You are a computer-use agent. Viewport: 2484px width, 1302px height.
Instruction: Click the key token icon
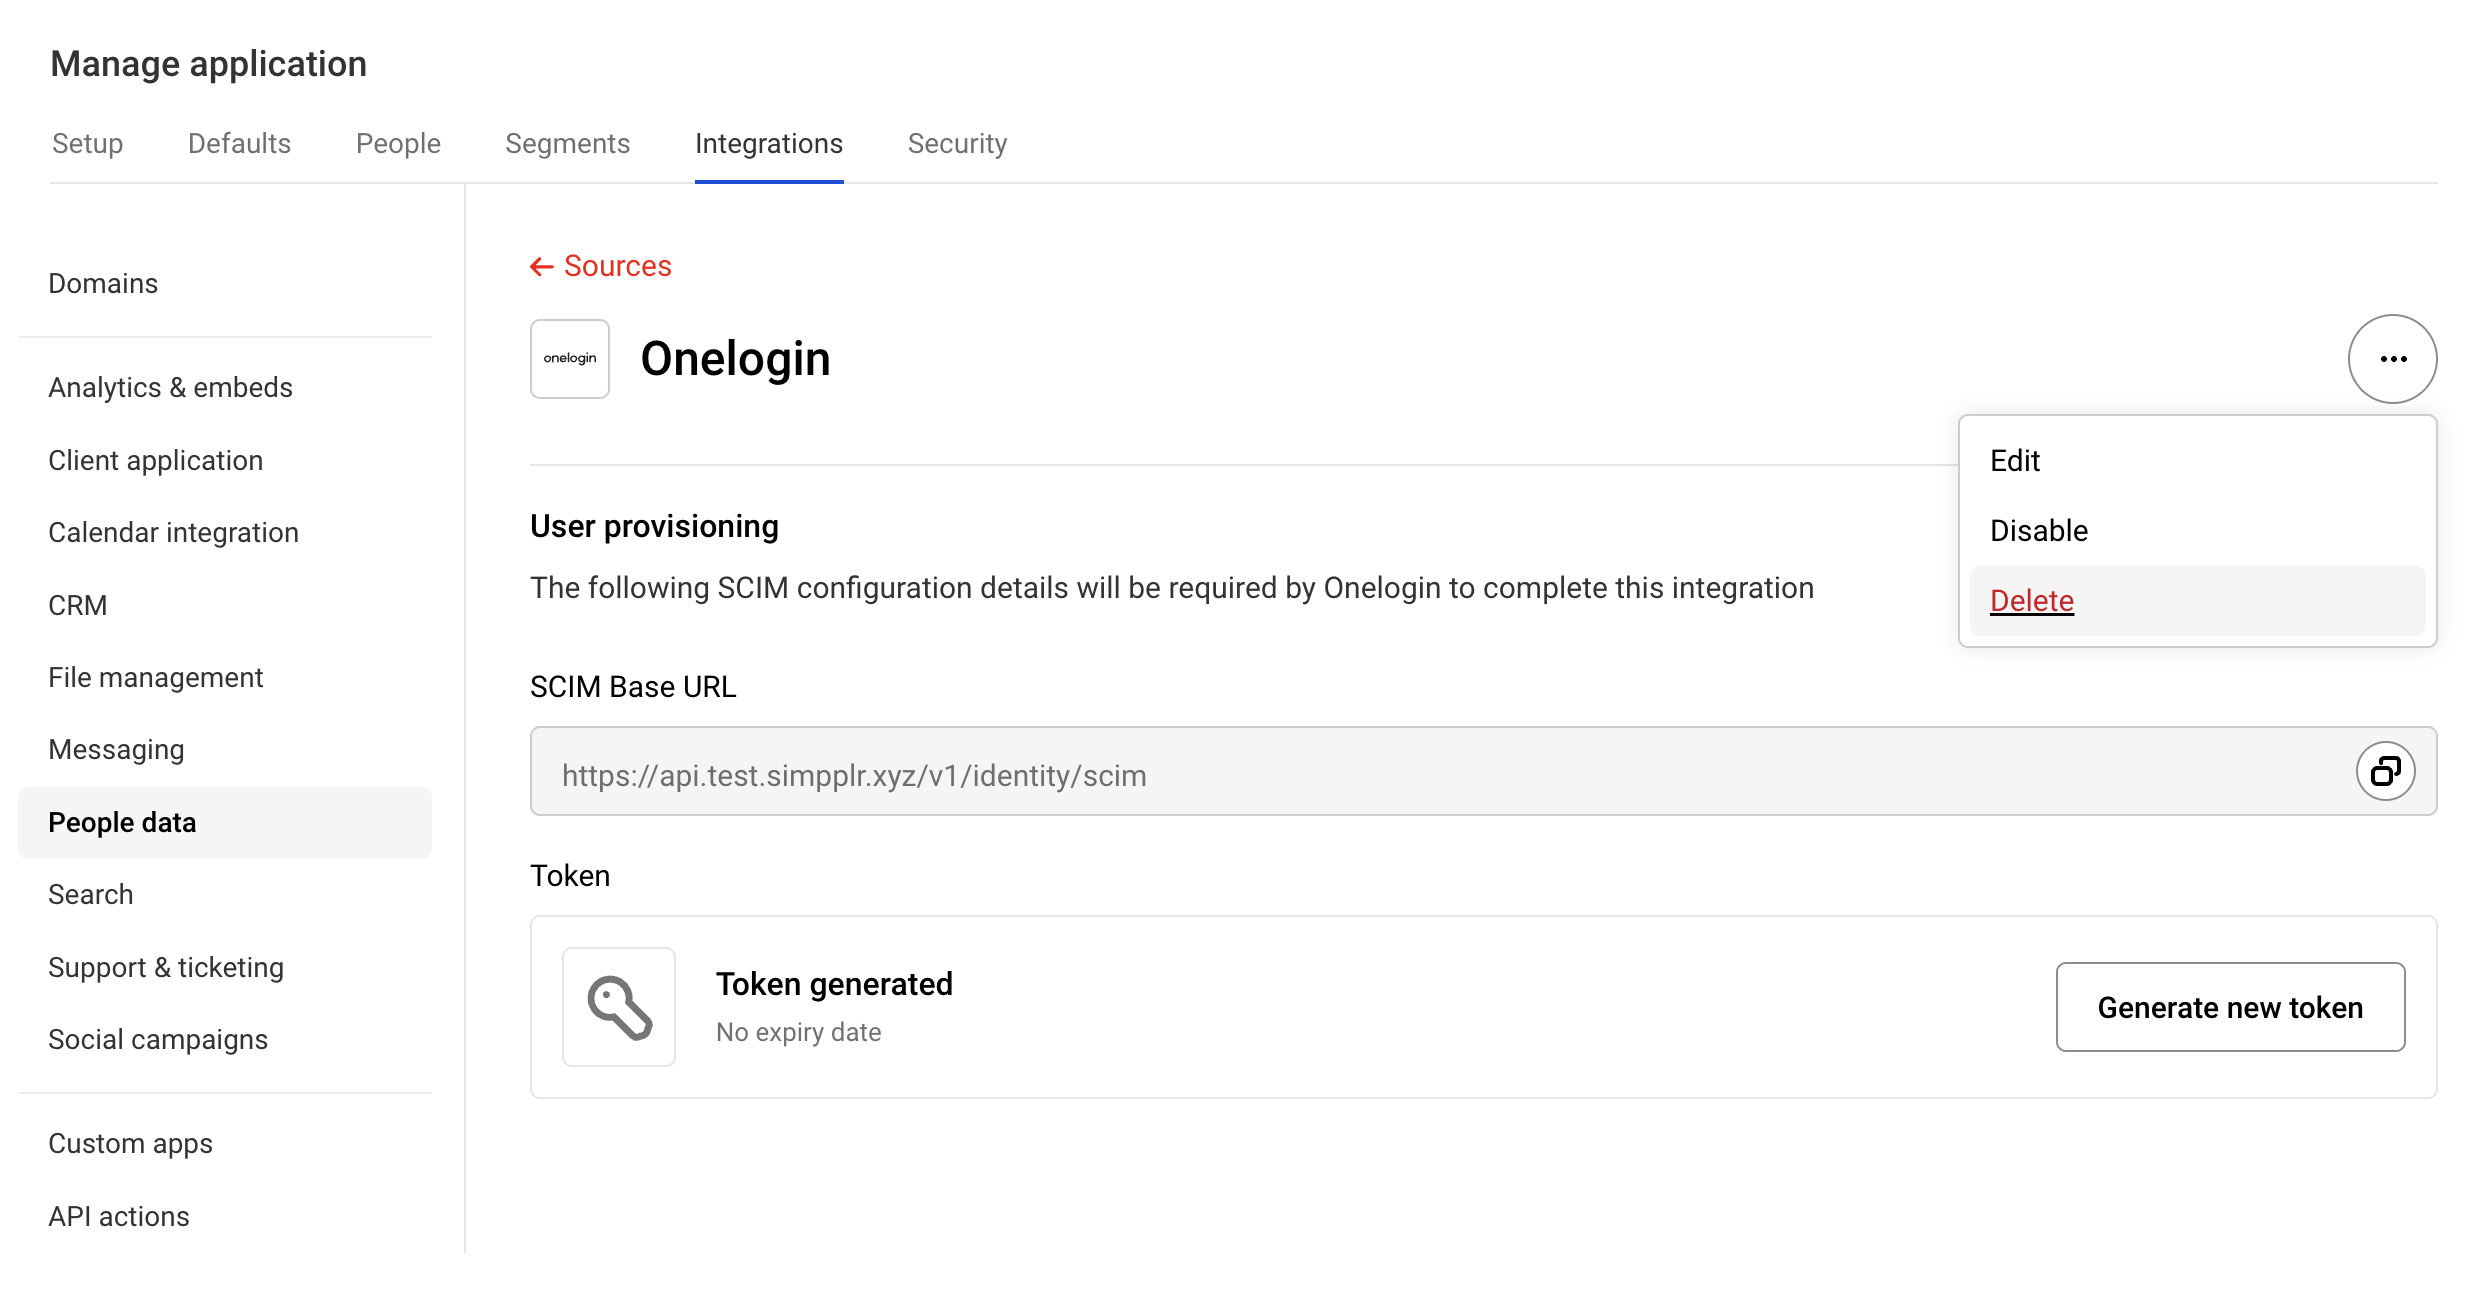[619, 1007]
